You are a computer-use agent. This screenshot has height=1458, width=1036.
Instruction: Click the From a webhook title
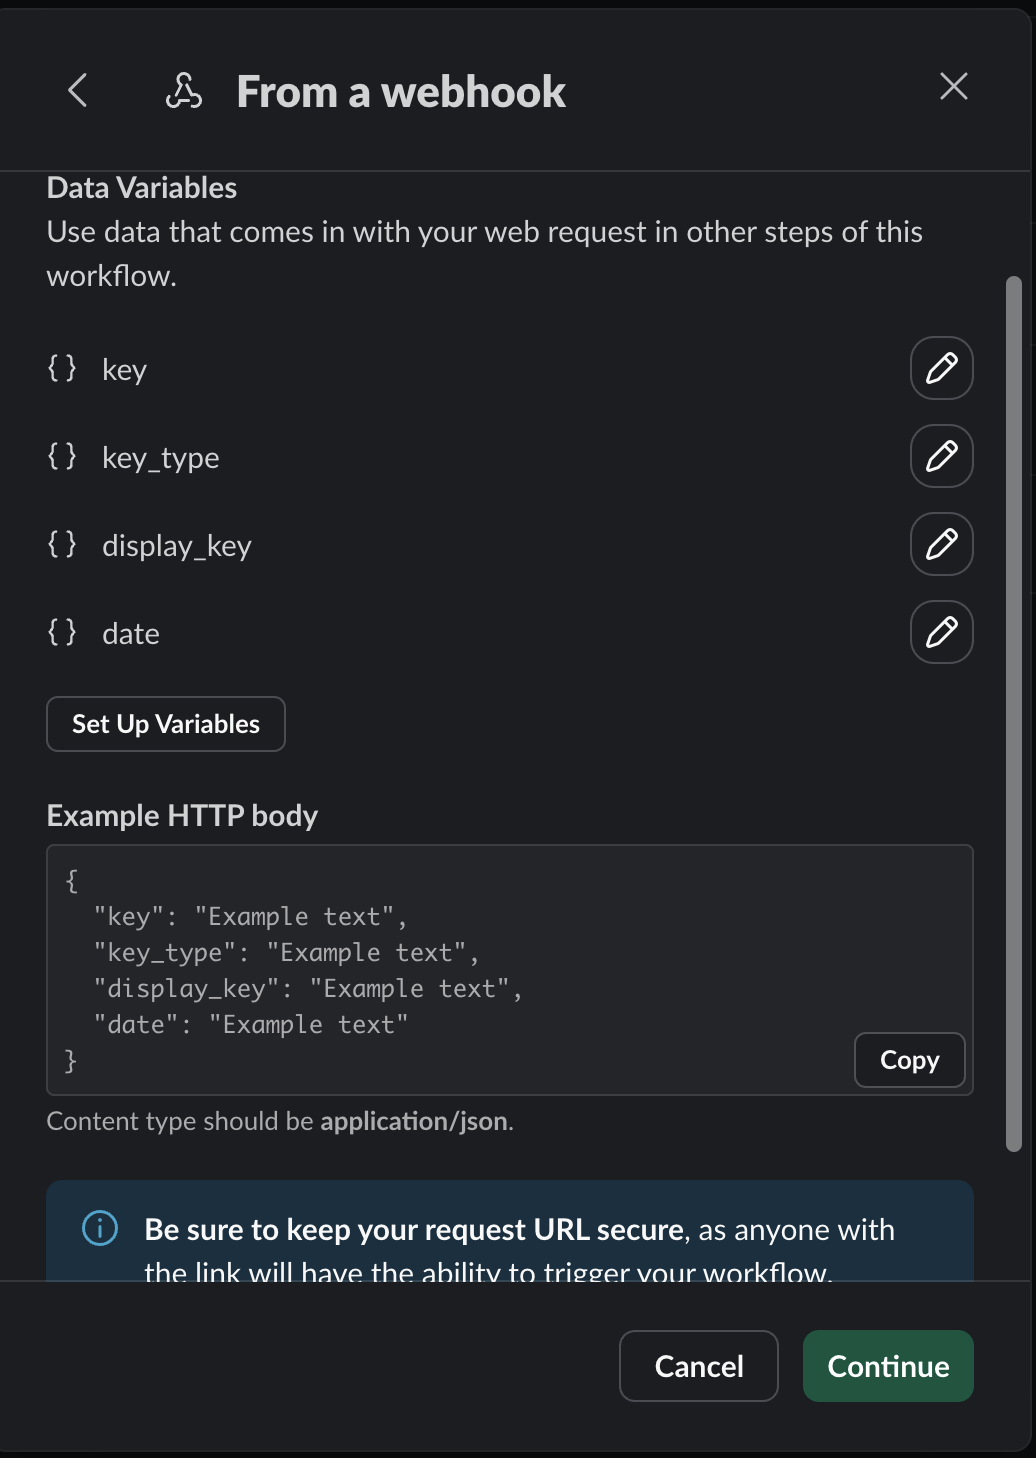(401, 92)
